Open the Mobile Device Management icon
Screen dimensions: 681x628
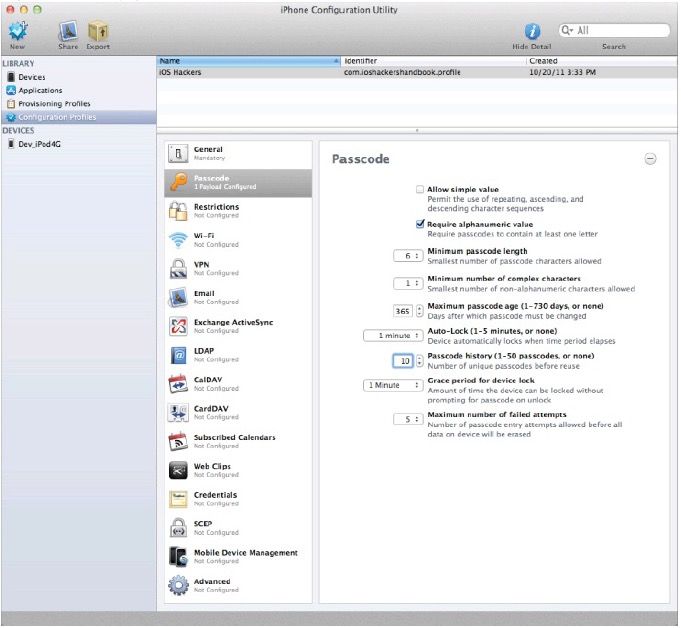178,557
